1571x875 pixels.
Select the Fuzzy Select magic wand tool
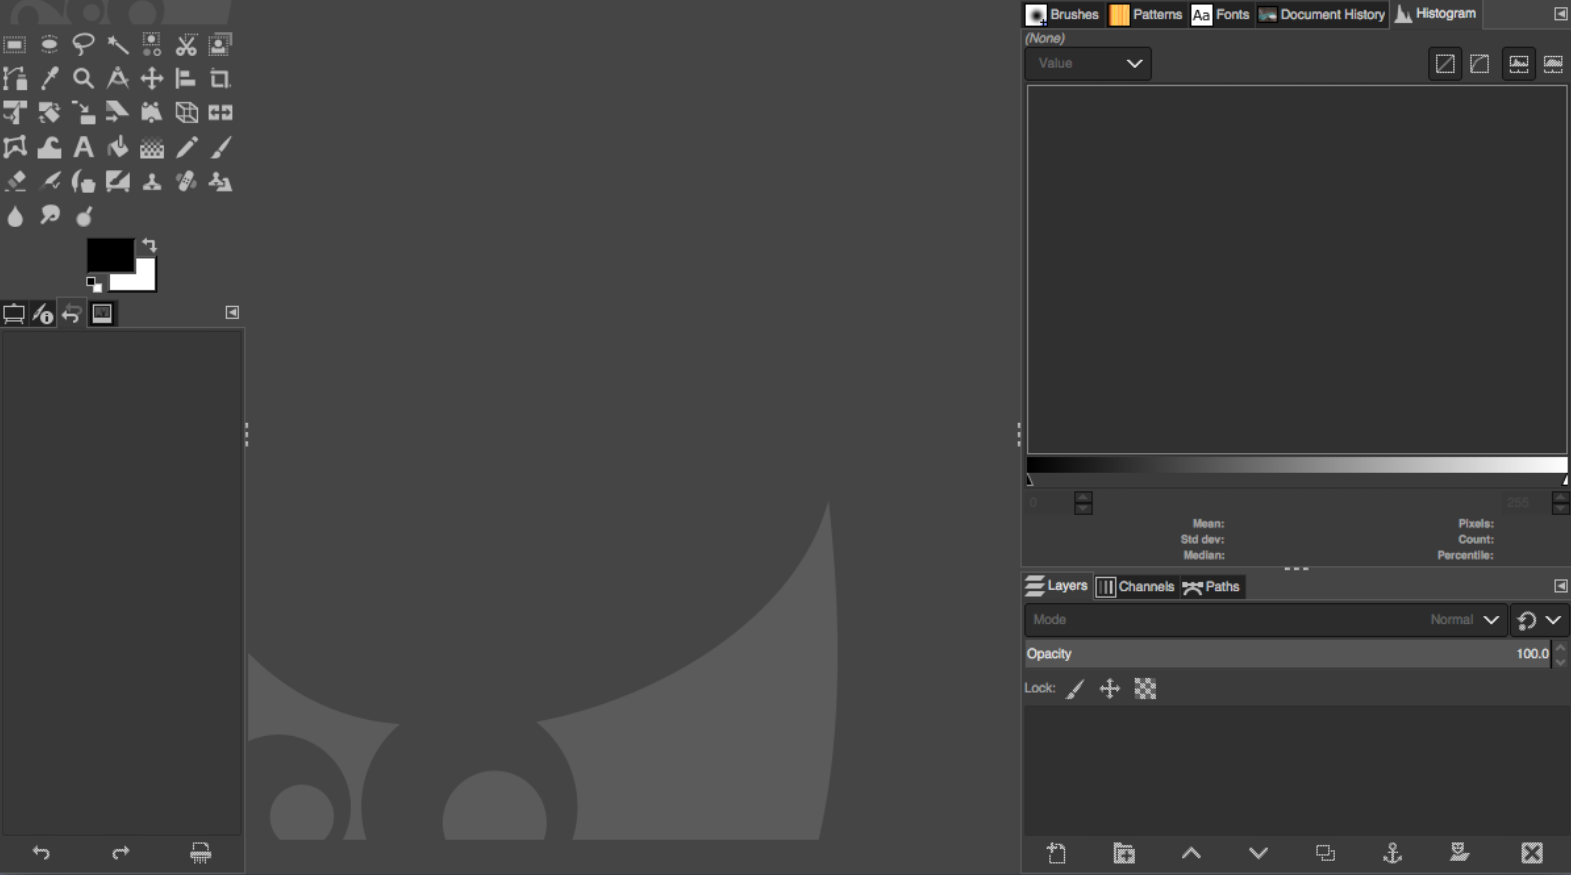(118, 45)
